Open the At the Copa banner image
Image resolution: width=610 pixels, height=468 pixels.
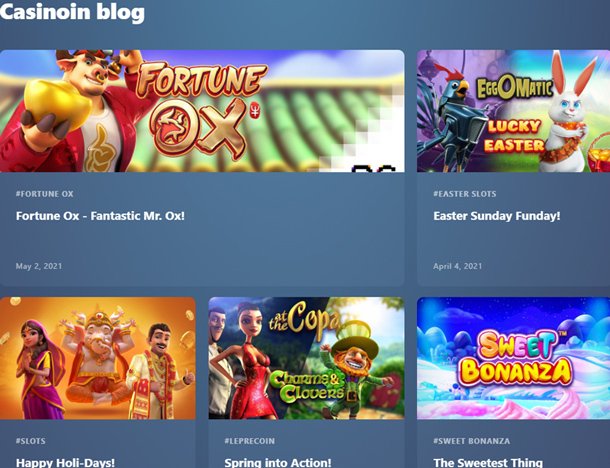tap(306, 358)
